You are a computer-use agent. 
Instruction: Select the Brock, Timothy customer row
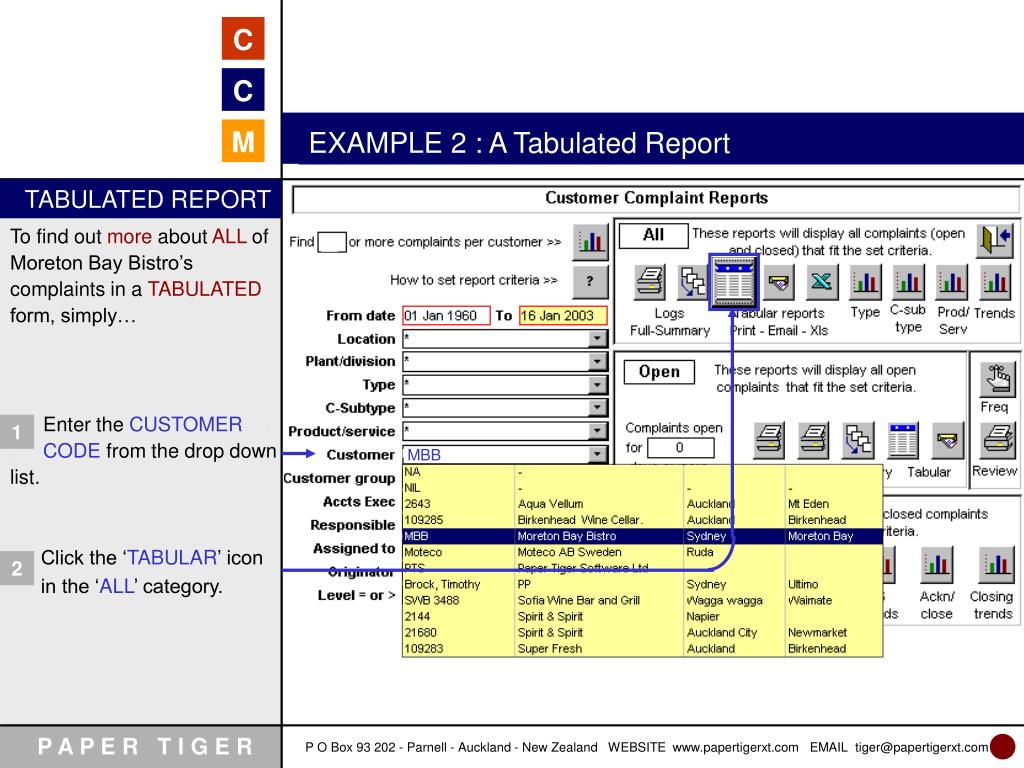643,584
